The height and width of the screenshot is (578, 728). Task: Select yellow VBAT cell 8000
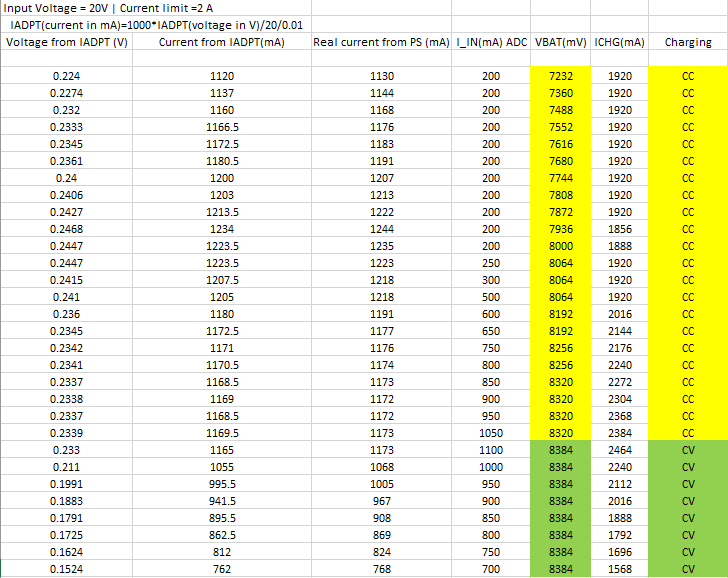(x=561, y=246)
